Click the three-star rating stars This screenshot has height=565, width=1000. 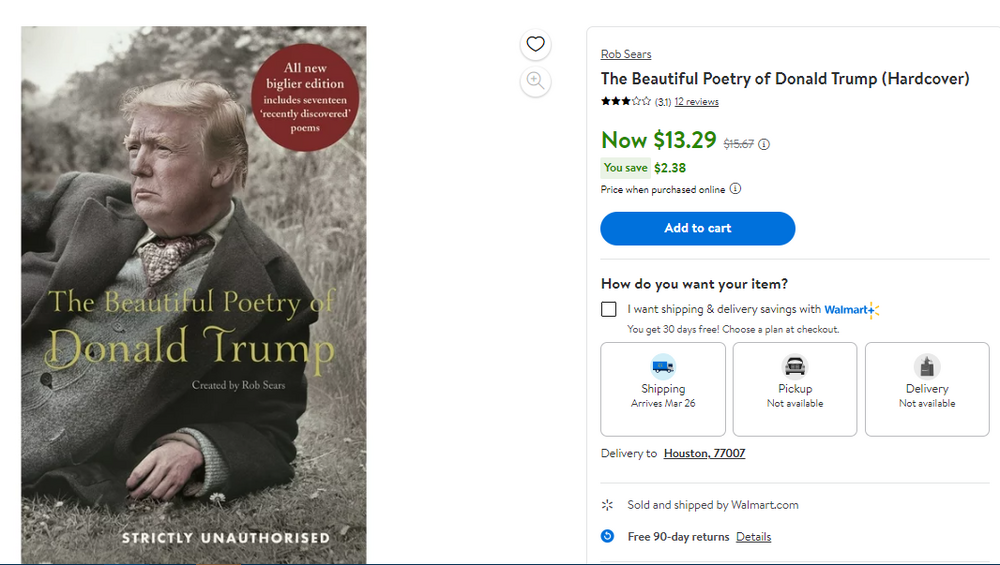pos(626,101)
